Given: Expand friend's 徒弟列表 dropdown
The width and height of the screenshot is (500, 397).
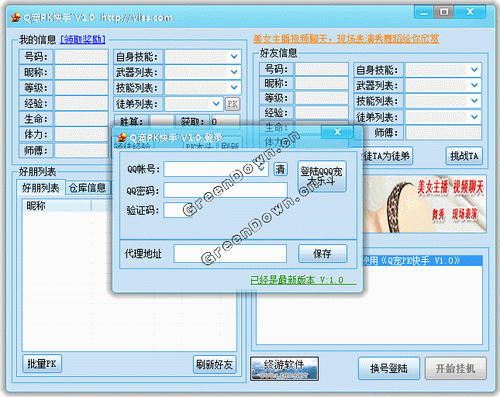Looking at the screenshot, I should pos(474,117).
